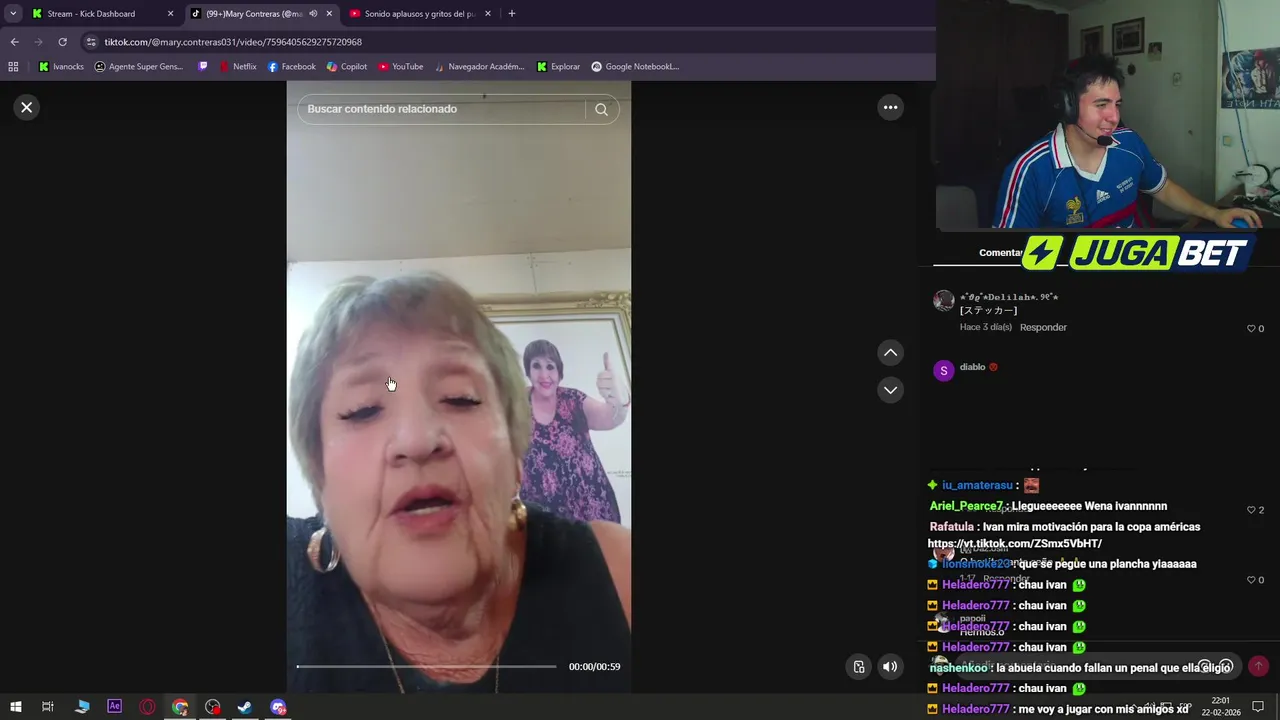Open Delilah commenter's profile avatar

943,301
